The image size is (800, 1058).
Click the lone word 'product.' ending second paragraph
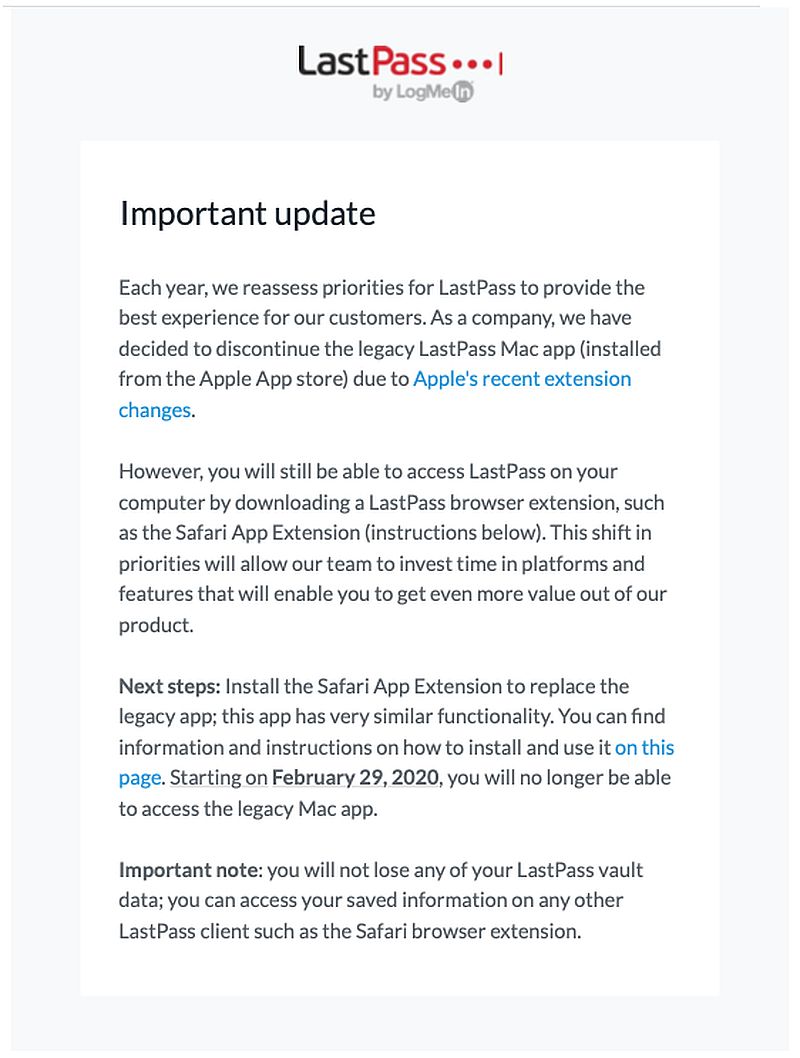(x=155, y=625)
